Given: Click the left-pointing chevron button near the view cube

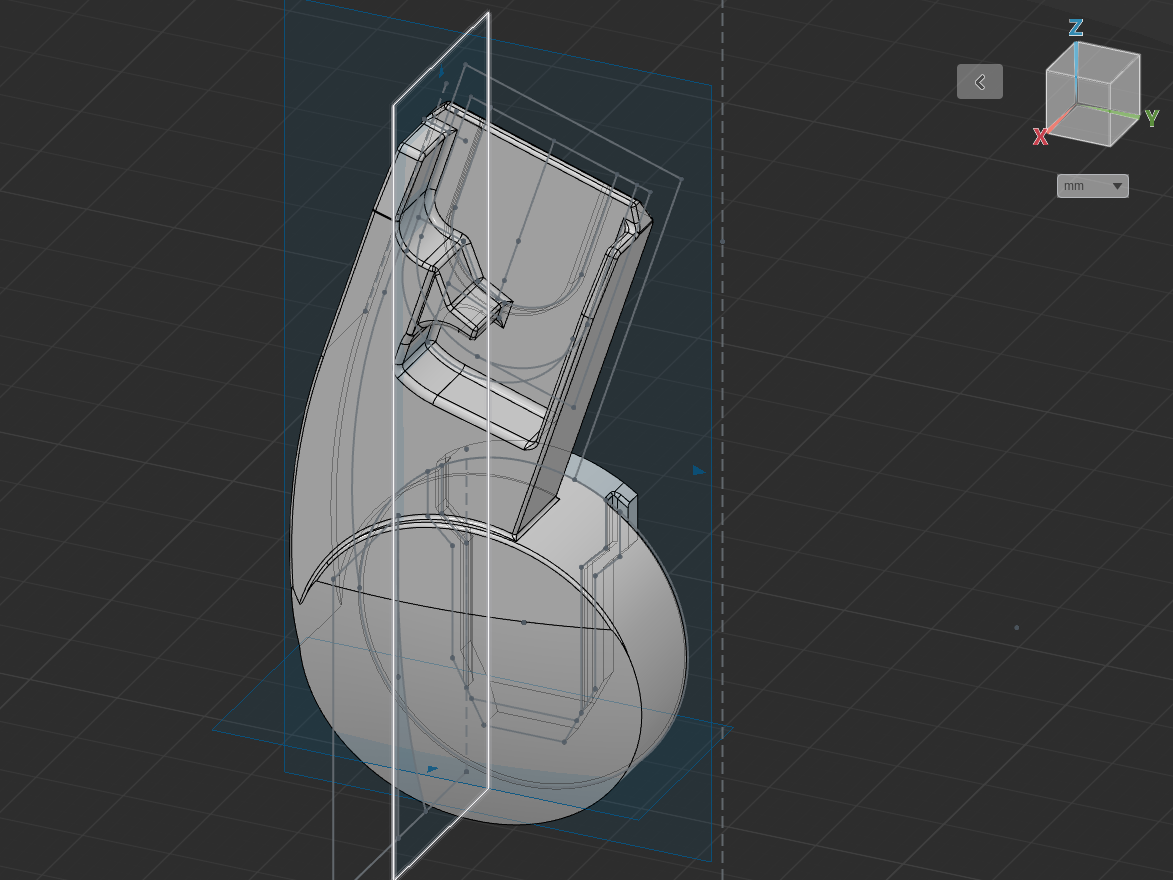Looking at the screenshot, I should [979, 82].
